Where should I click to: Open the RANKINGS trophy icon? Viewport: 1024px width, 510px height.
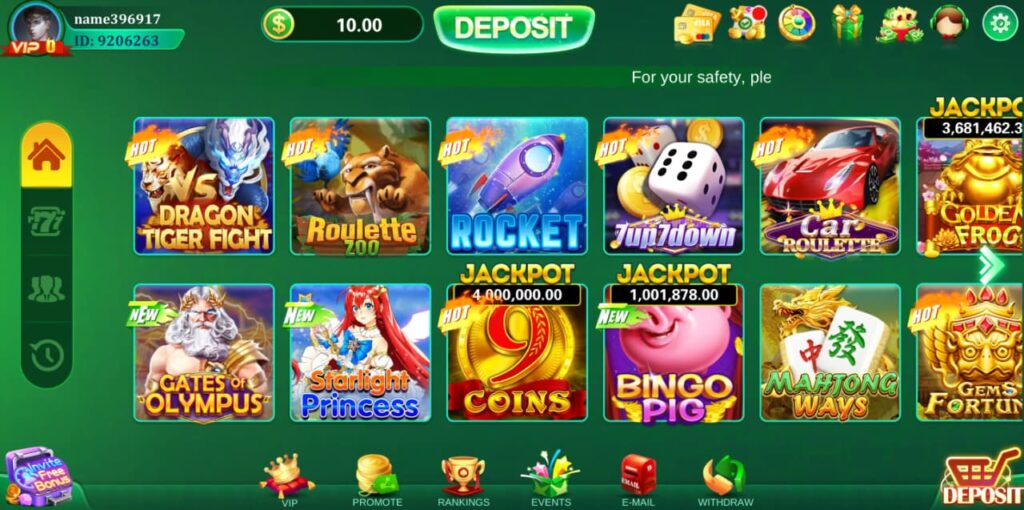pos(463,482)
